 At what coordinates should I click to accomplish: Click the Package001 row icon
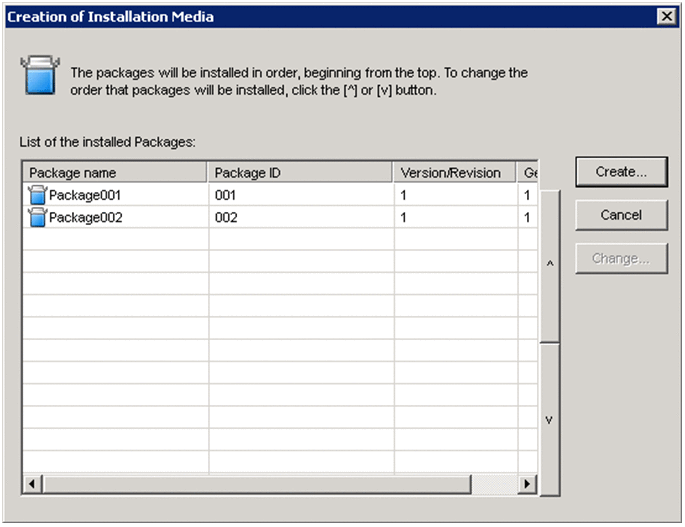[37, 195]
